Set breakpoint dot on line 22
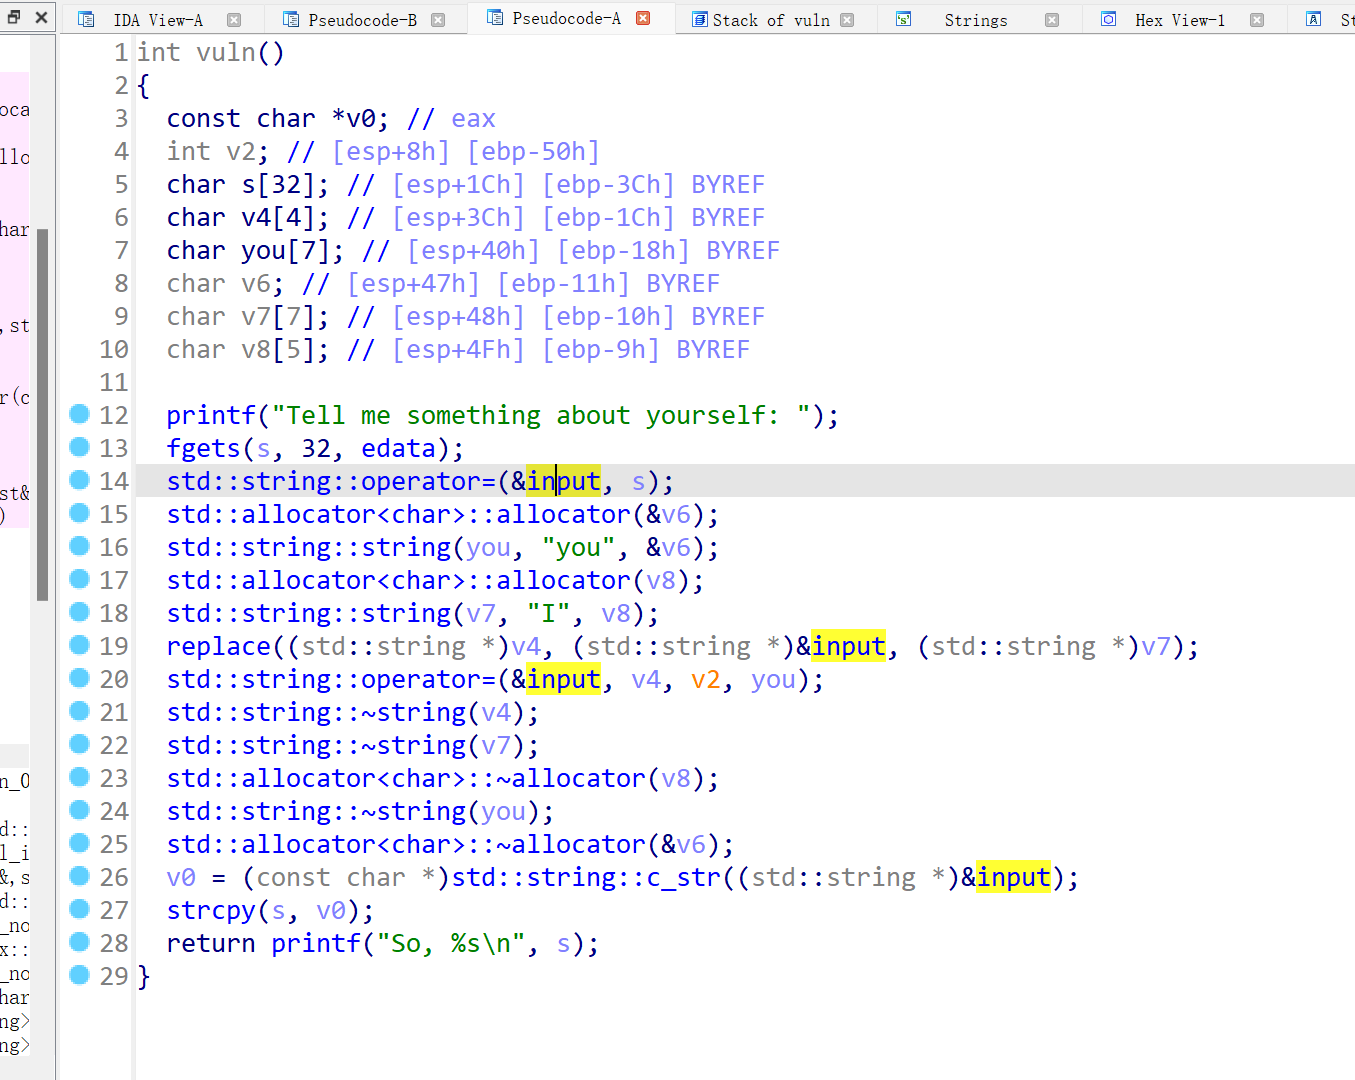Image resolution: width=1355 pixels, height=1080 pixels. (x=80, y=744)
